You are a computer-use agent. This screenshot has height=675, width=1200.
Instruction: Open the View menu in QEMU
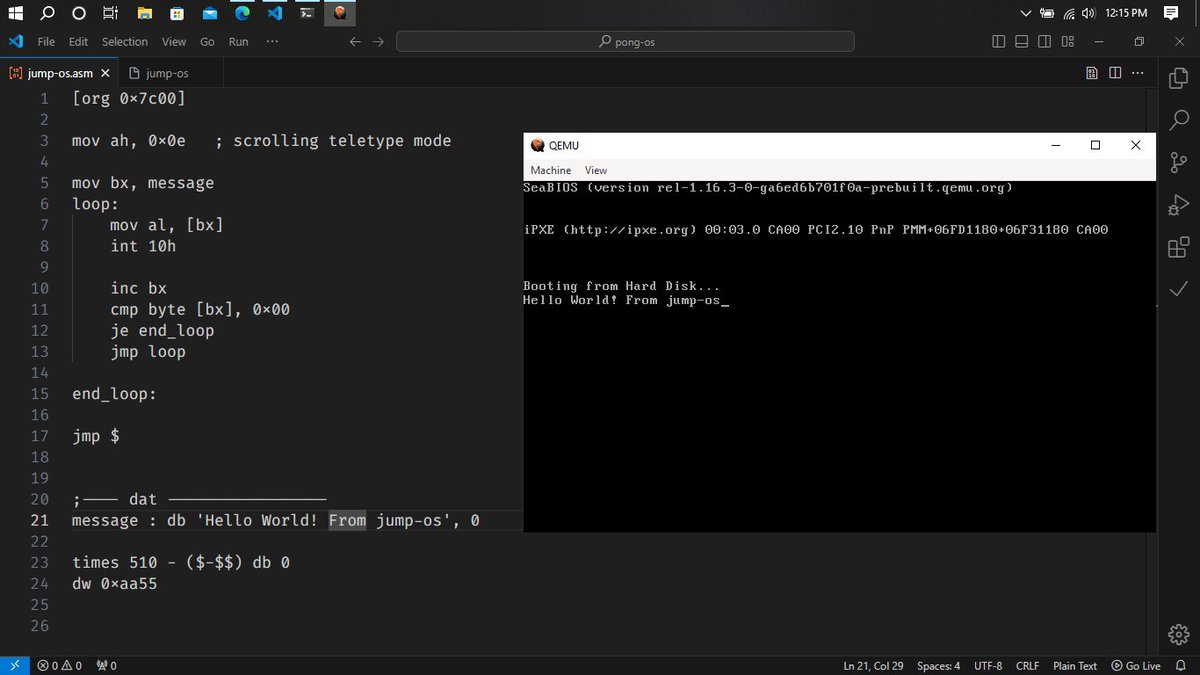pyautogui.click(x=596, y=170)
